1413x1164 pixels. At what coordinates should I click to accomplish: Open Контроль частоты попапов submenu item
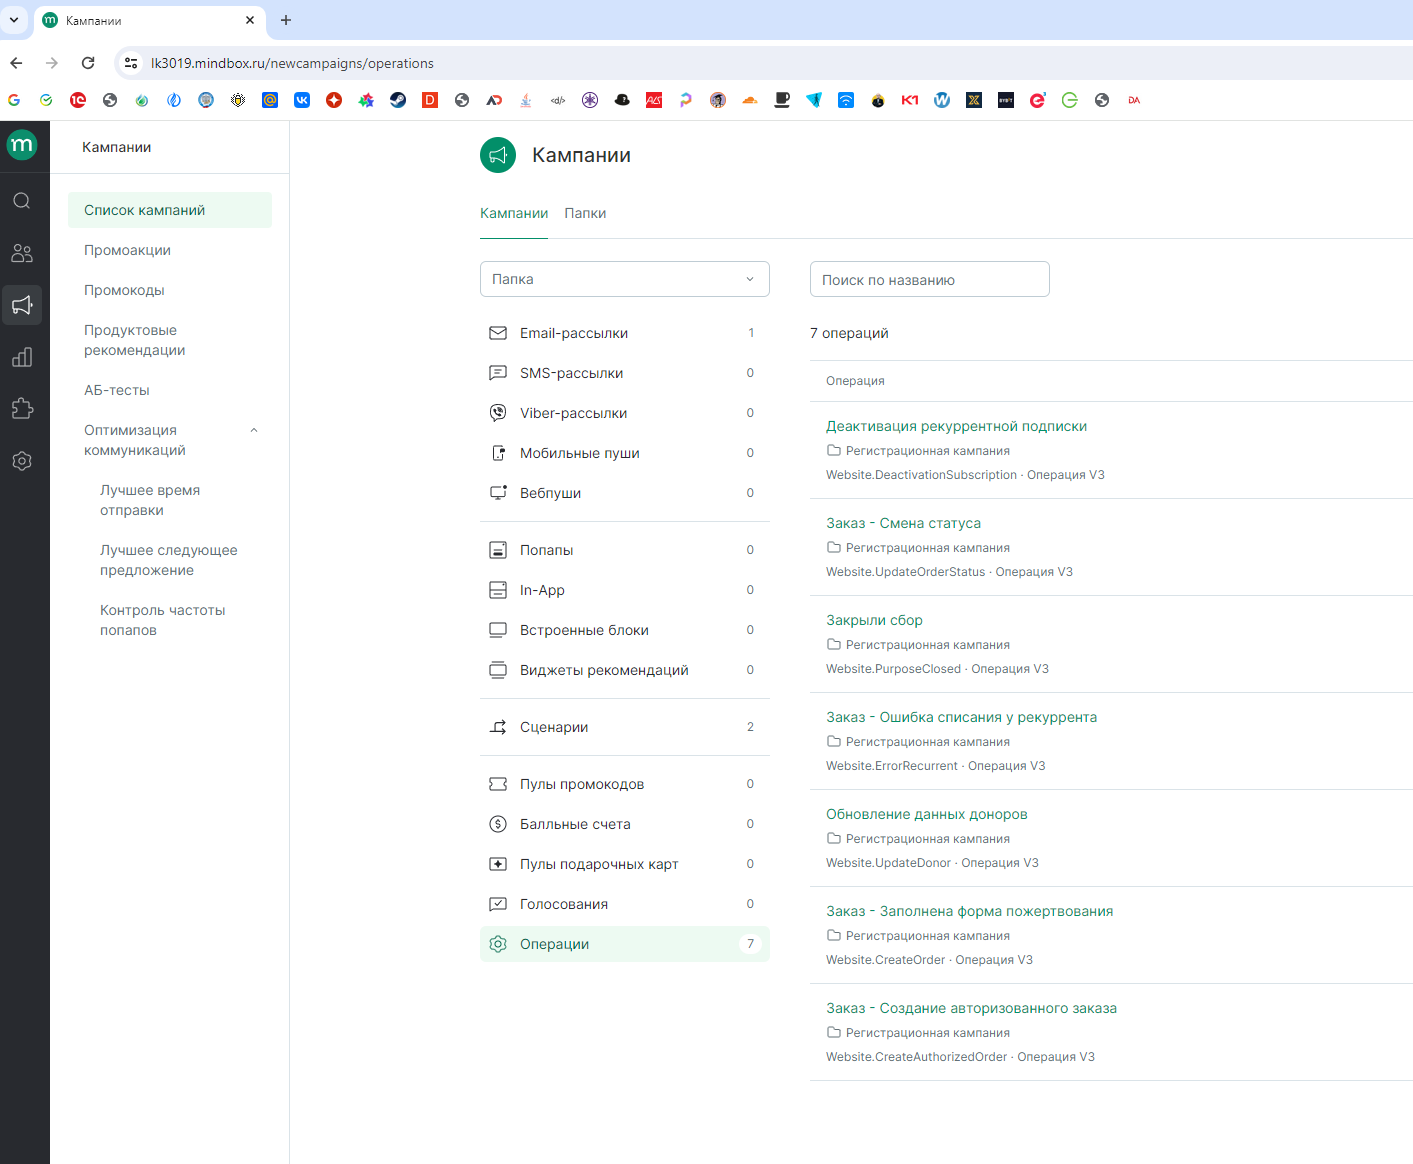(x=163, y=620)
